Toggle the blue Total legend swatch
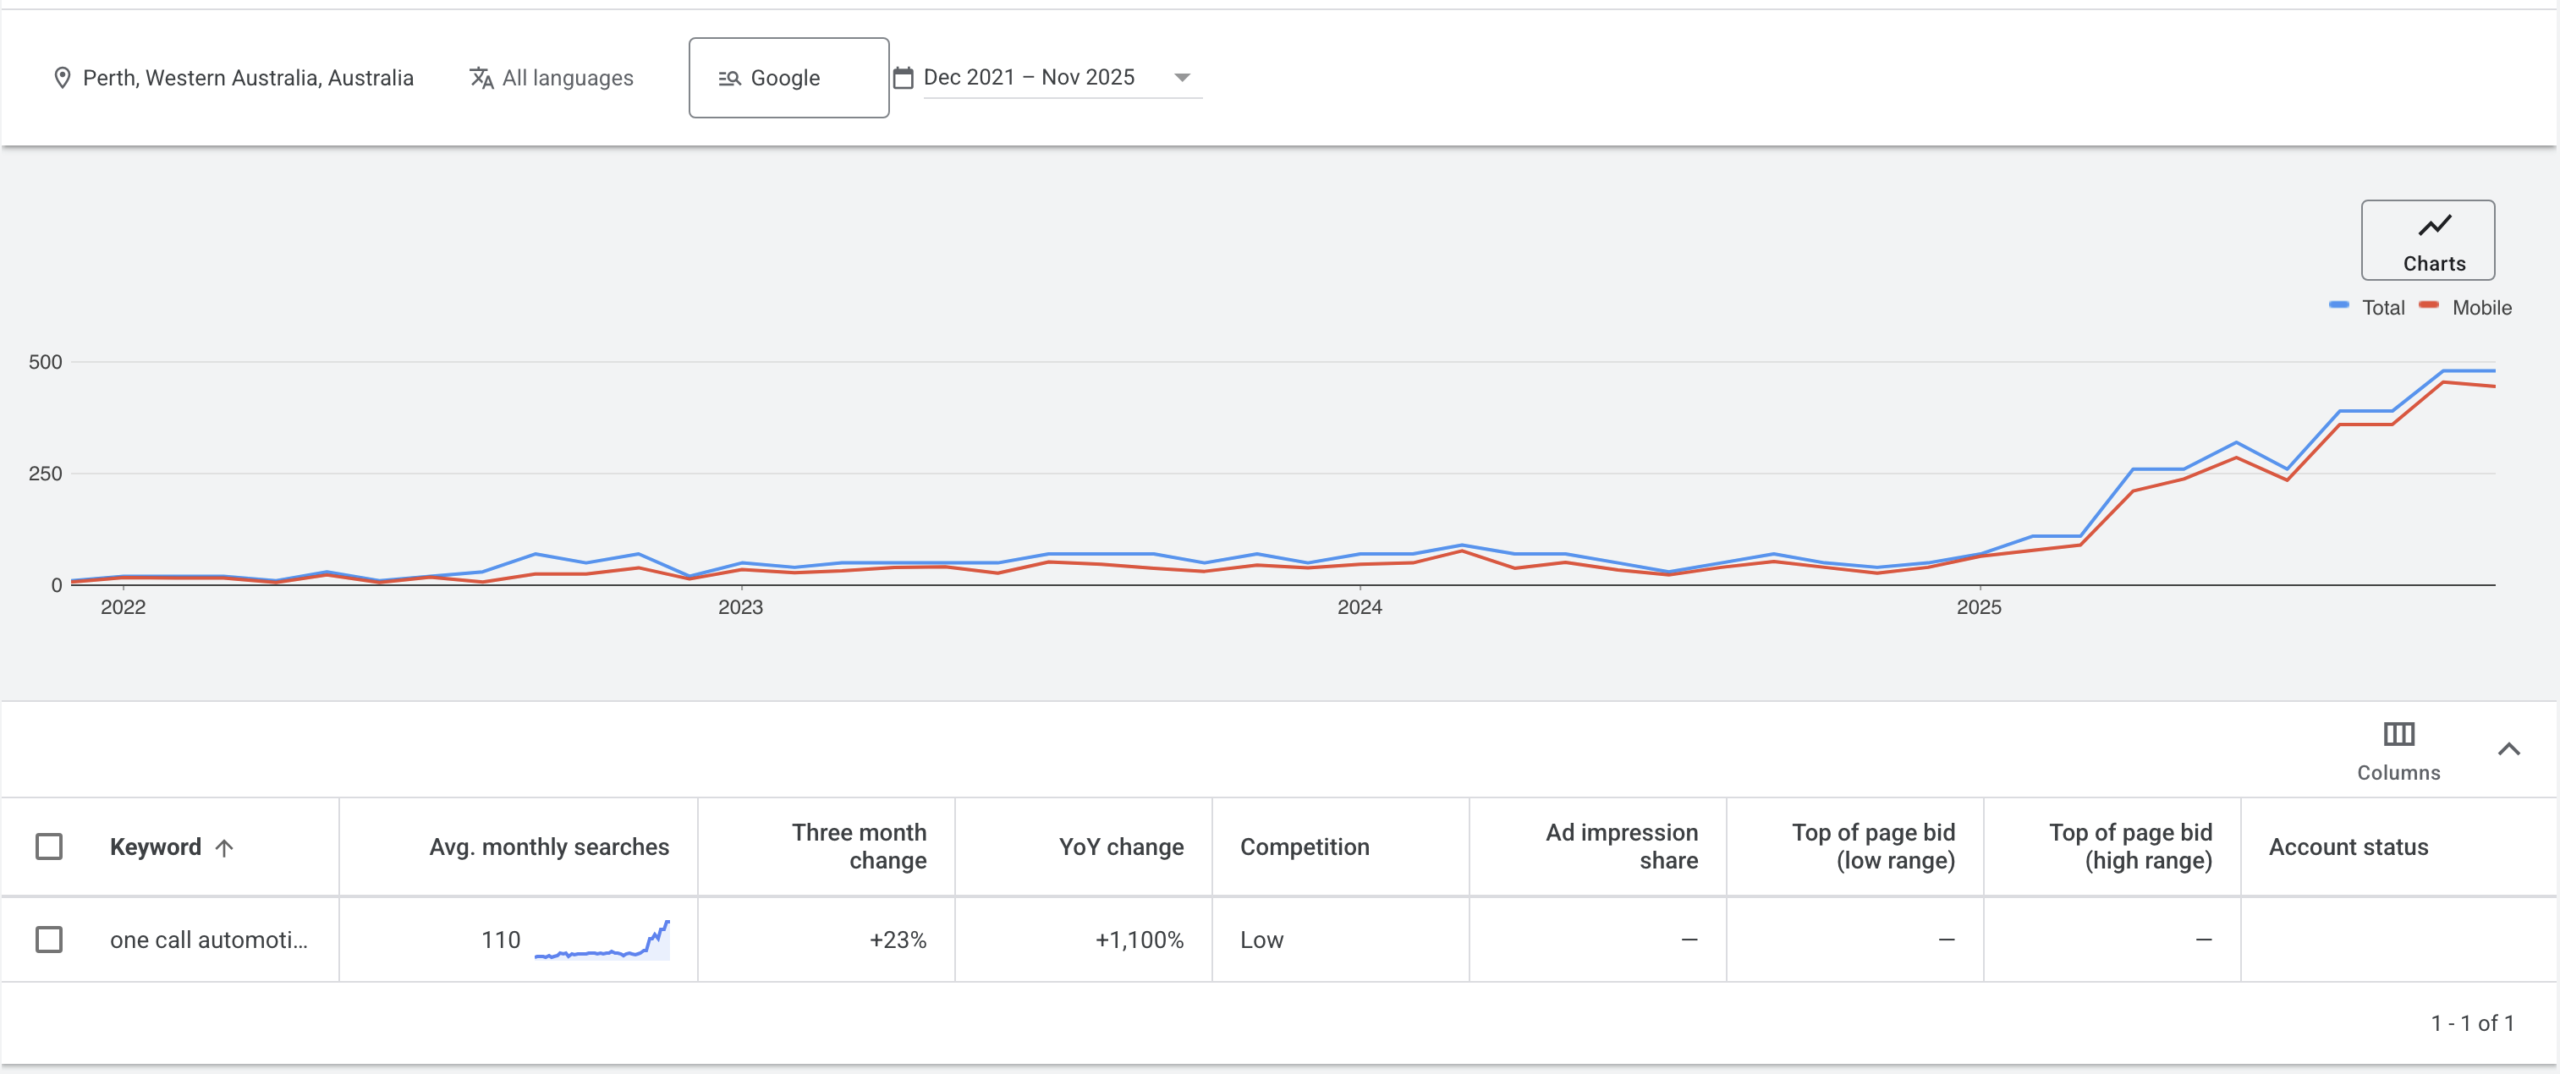This screenshot has width=2560, height=1074. click(x=2339, y=306)
